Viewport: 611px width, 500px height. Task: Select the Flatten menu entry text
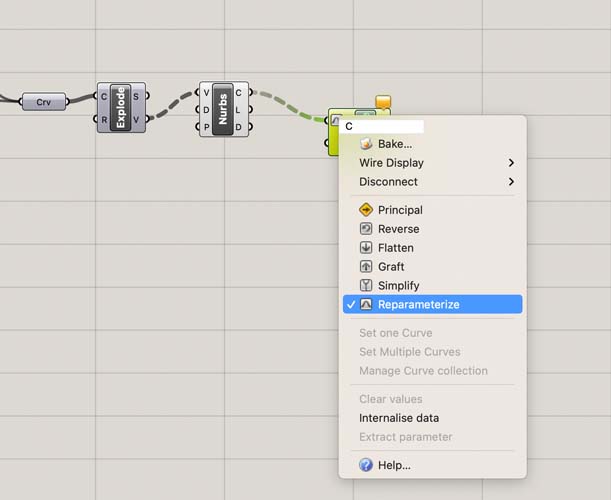396,248
